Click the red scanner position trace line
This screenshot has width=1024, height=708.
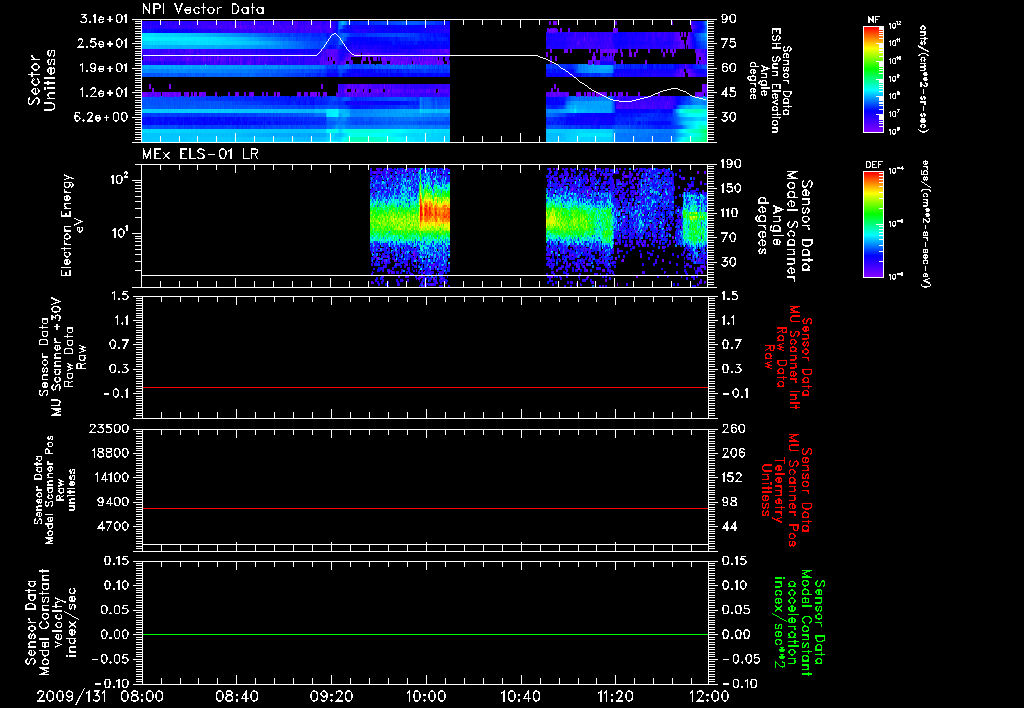point(424,508)
